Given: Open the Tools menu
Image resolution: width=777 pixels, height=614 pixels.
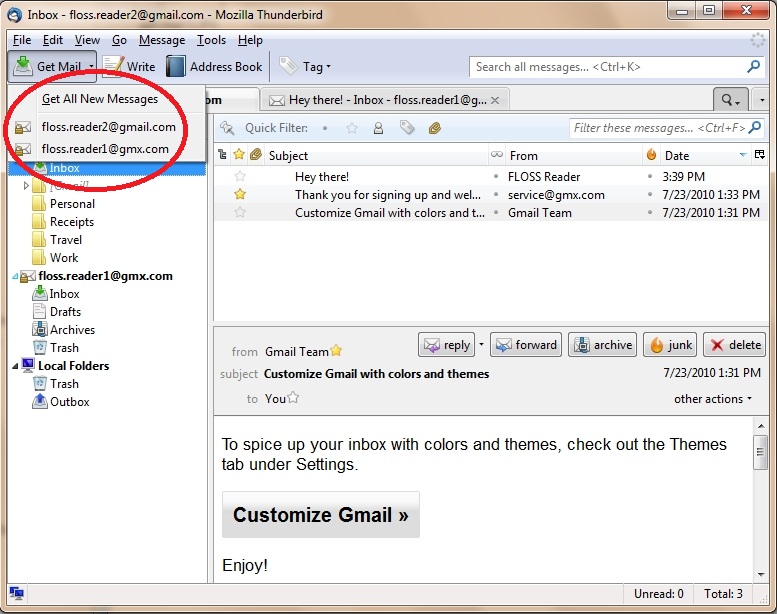Looking at the screenshot, I should [212, 40].
